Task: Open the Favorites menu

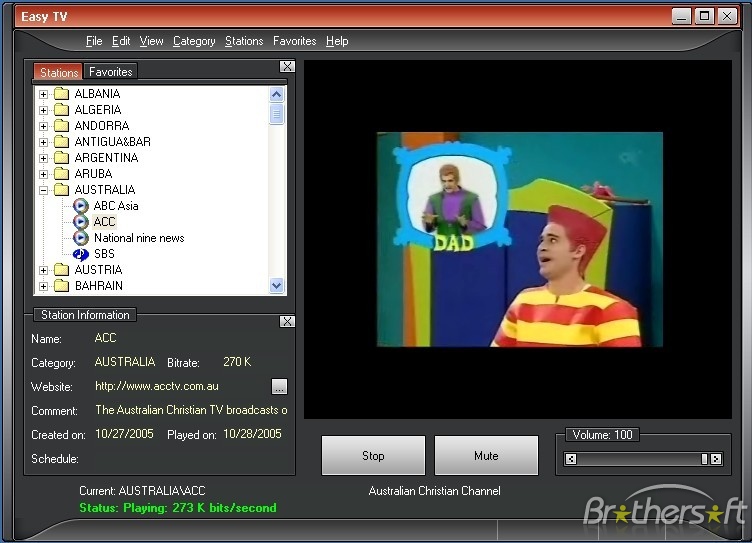Action: pos(294,41)
